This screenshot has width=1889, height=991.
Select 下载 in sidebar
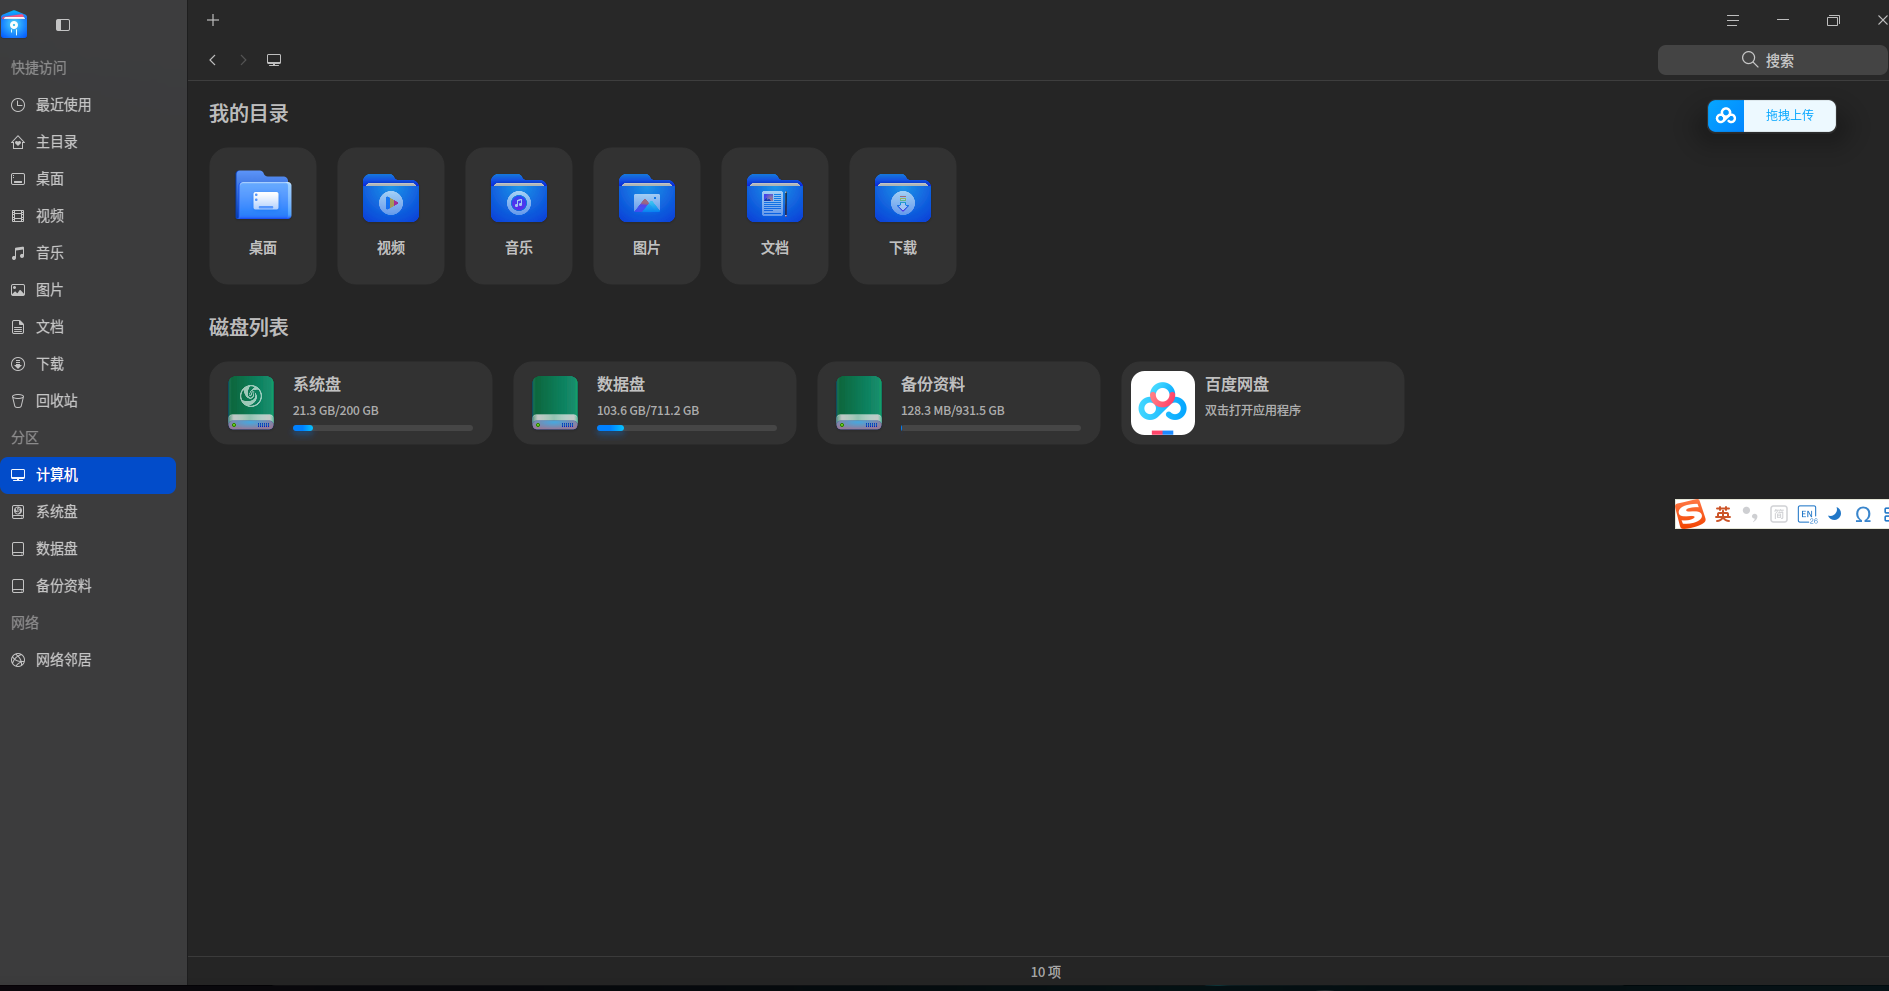(x=88, y=364)
